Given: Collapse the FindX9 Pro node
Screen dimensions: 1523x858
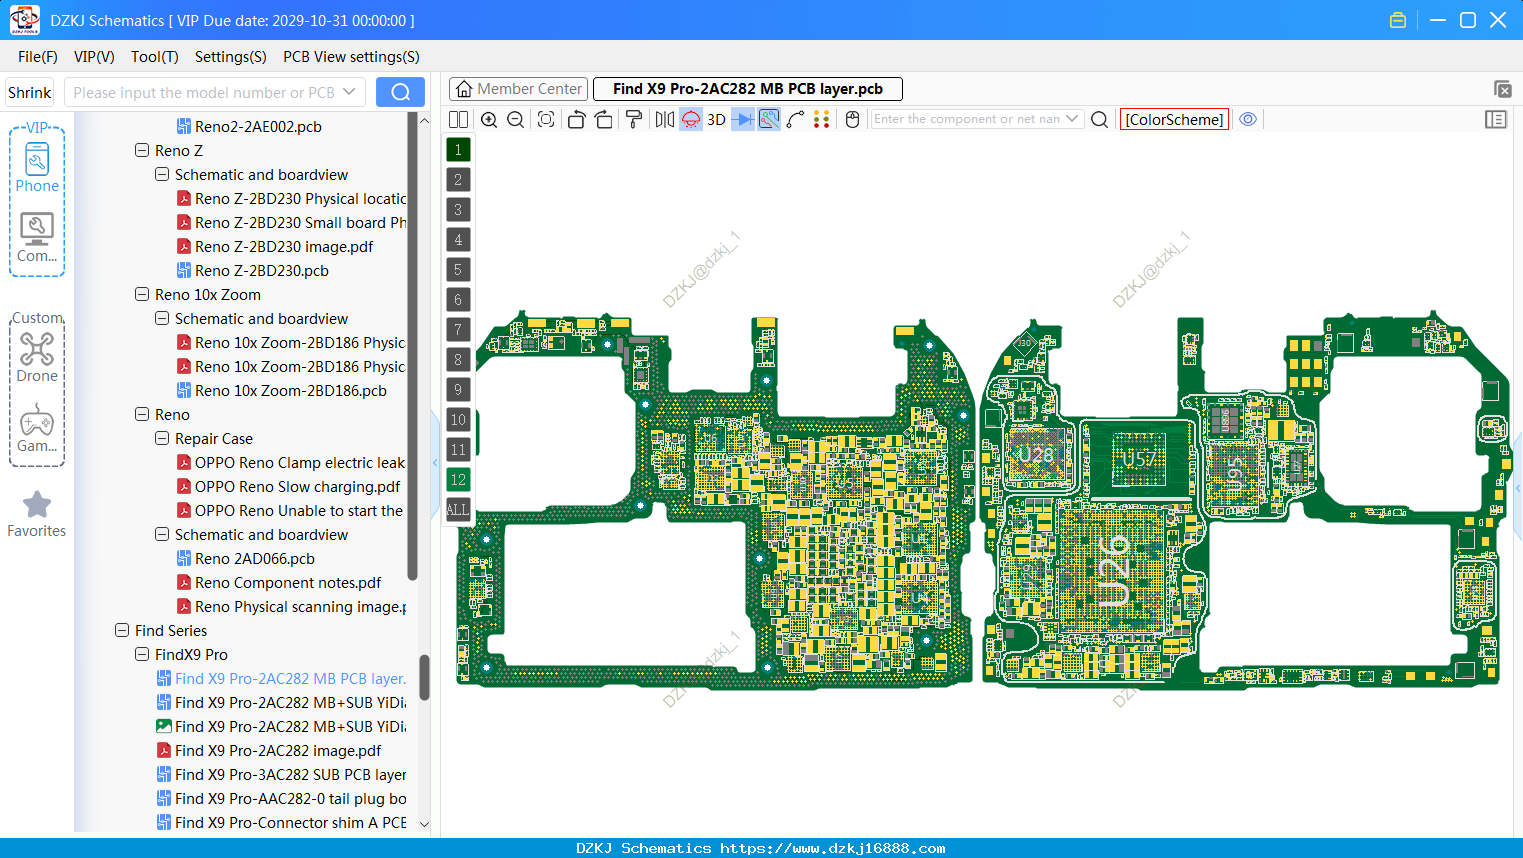Looking at the screenshot, I should point(142,654).
